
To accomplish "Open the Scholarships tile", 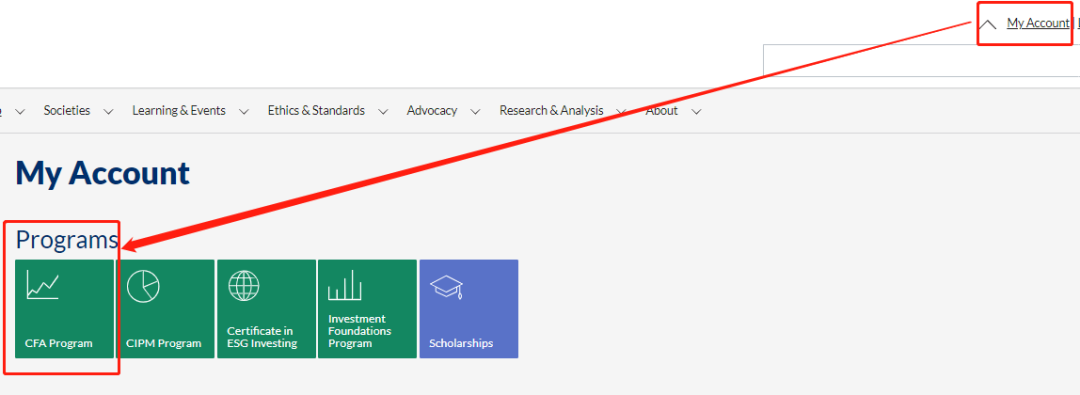I will pos(468,309).
